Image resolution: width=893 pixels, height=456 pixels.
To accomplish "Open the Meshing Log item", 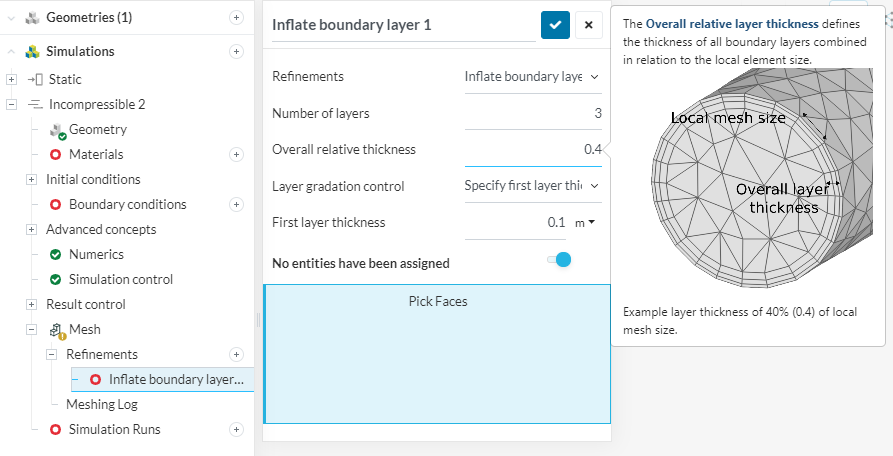I will tap(101, 404).
